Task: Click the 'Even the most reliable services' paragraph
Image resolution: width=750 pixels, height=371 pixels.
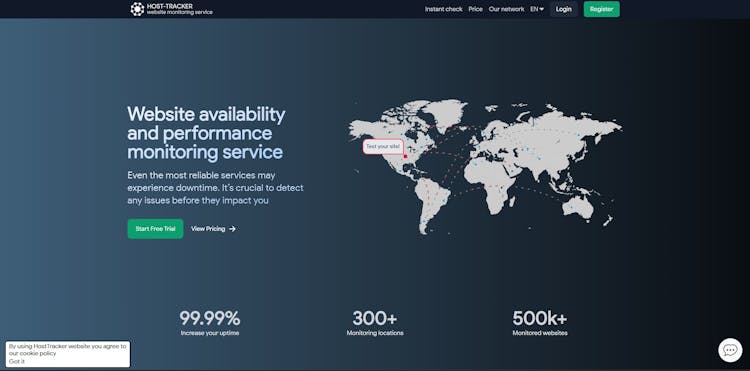Action: tap(215, 188)
